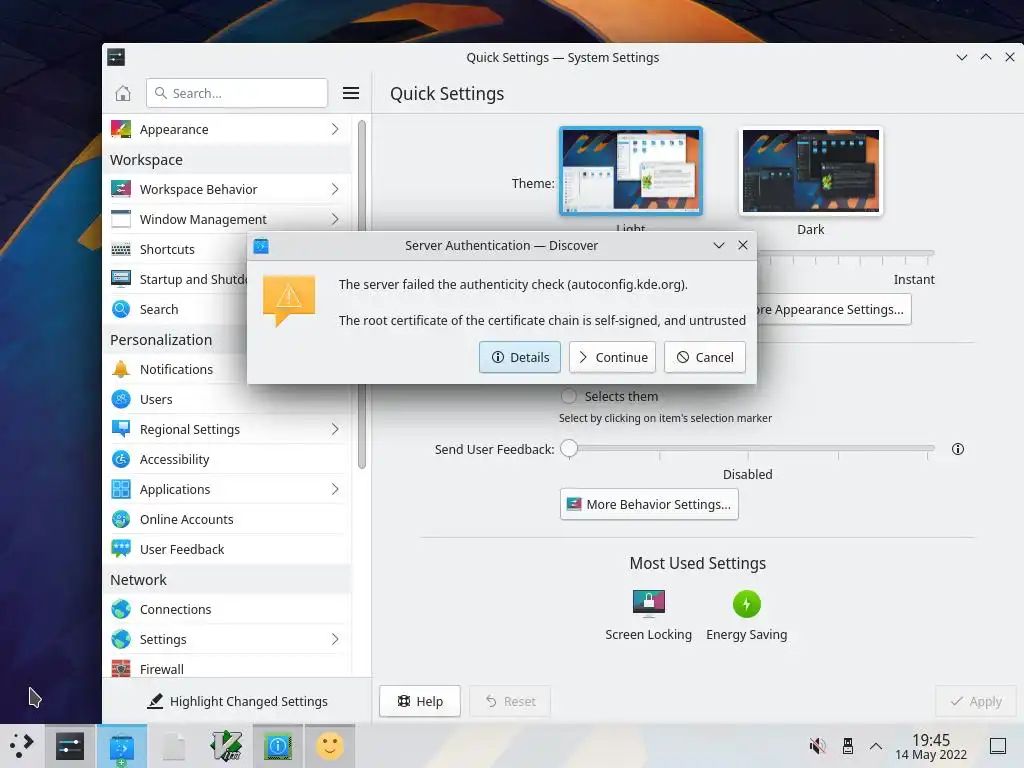Click the Firewall brick icon
Screen dimensions: 1024x768
click(x=121, y=669)
